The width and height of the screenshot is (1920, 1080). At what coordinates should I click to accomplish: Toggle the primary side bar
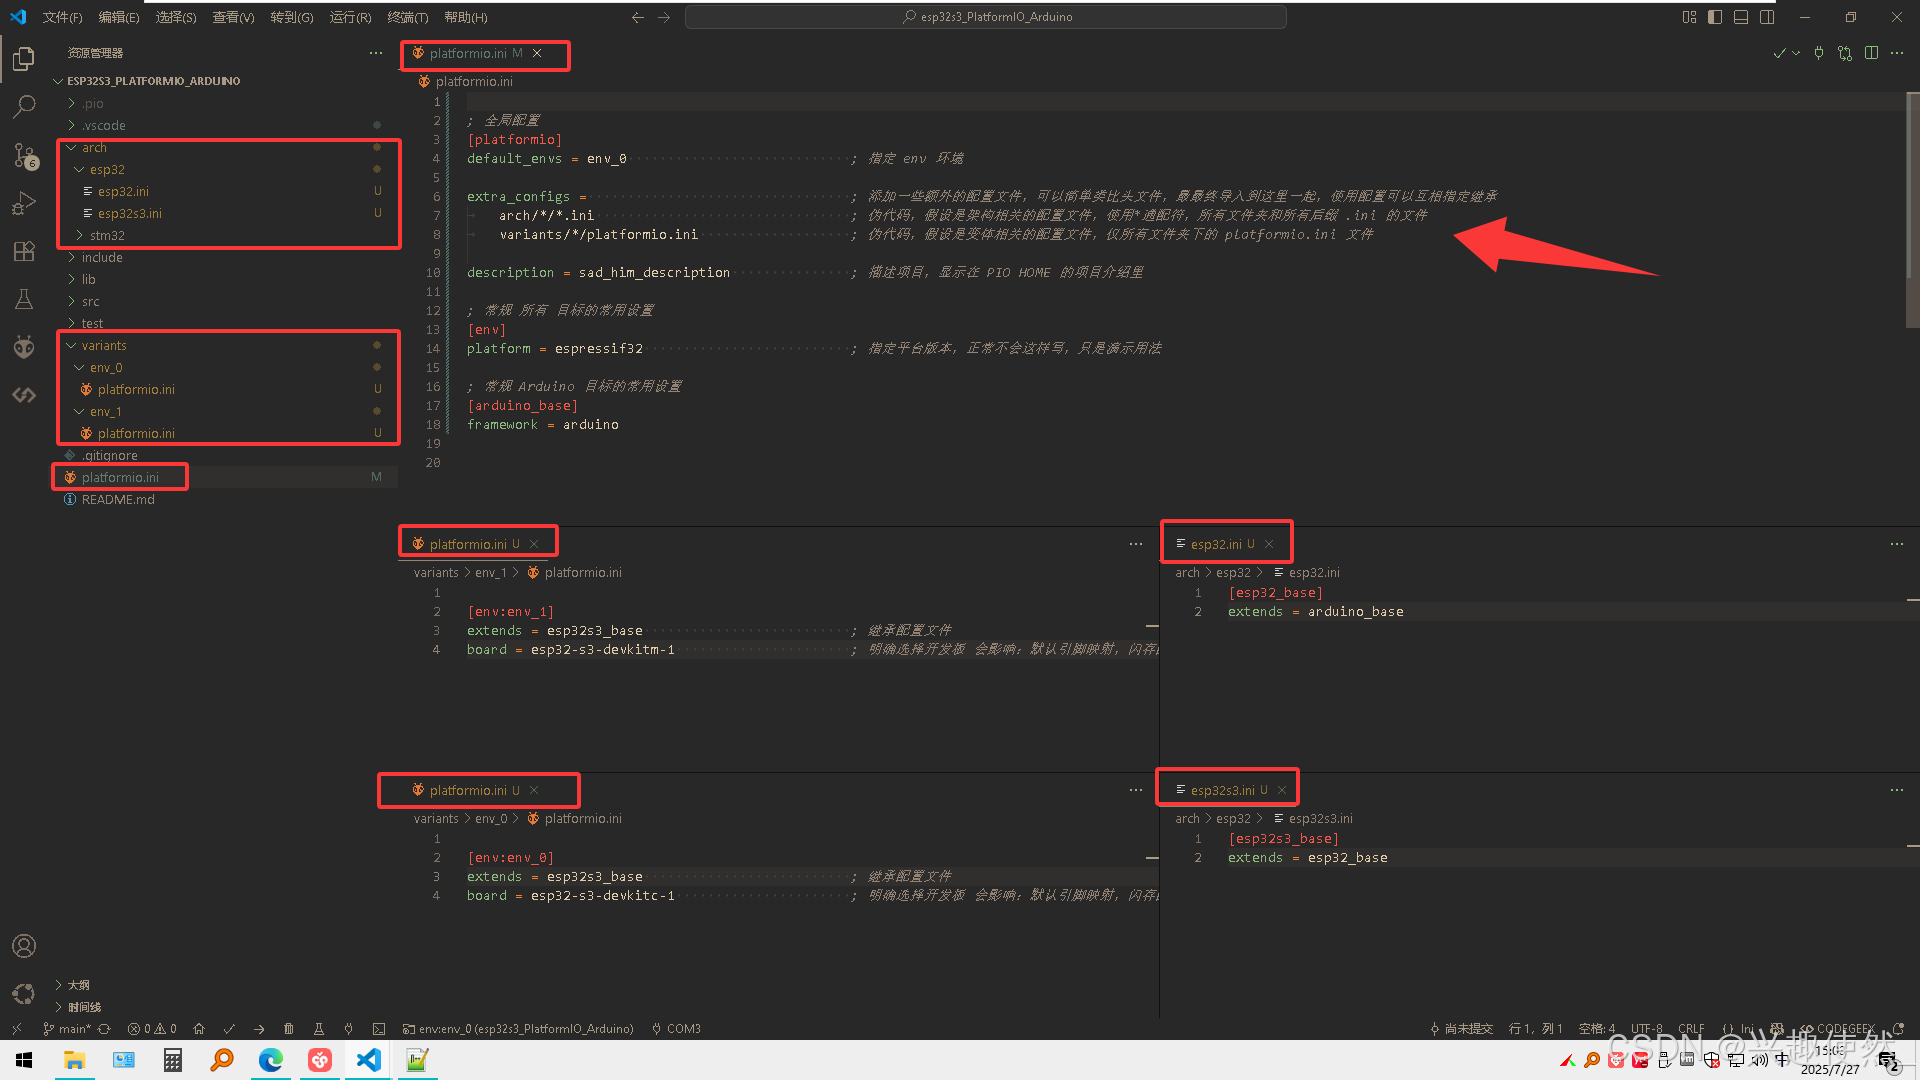1715,17
